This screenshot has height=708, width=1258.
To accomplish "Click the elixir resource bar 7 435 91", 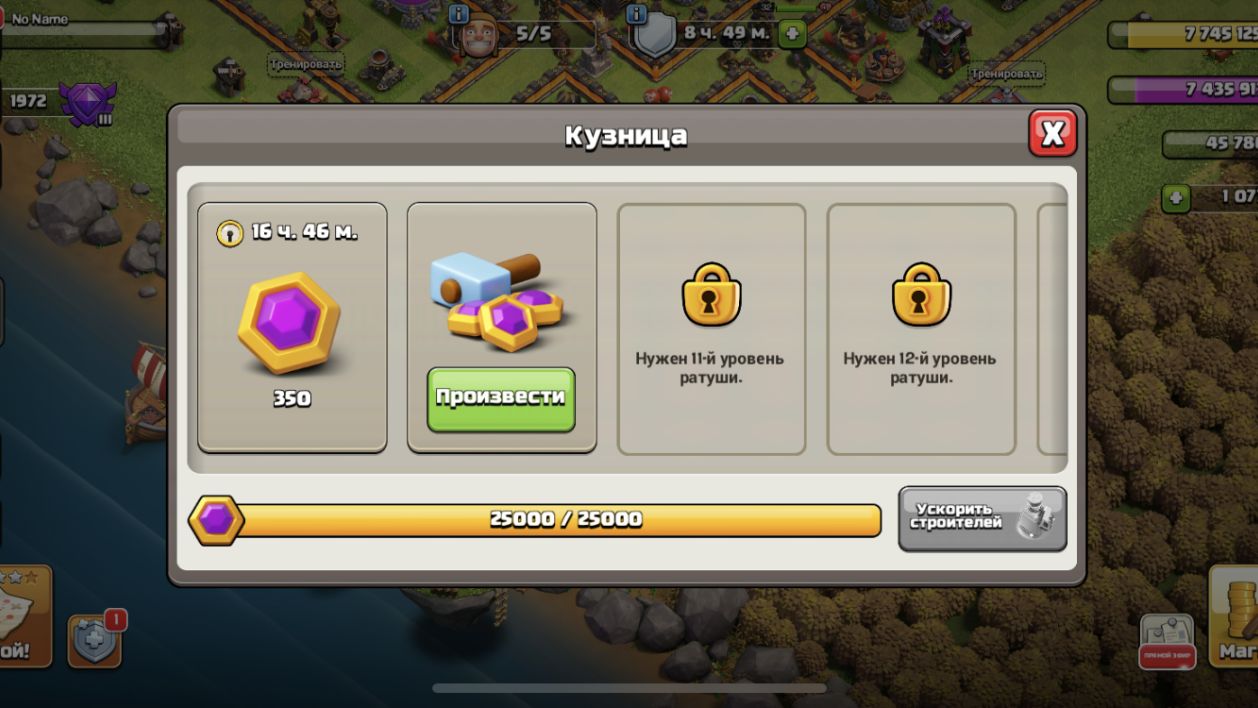I will [1183, 90].
